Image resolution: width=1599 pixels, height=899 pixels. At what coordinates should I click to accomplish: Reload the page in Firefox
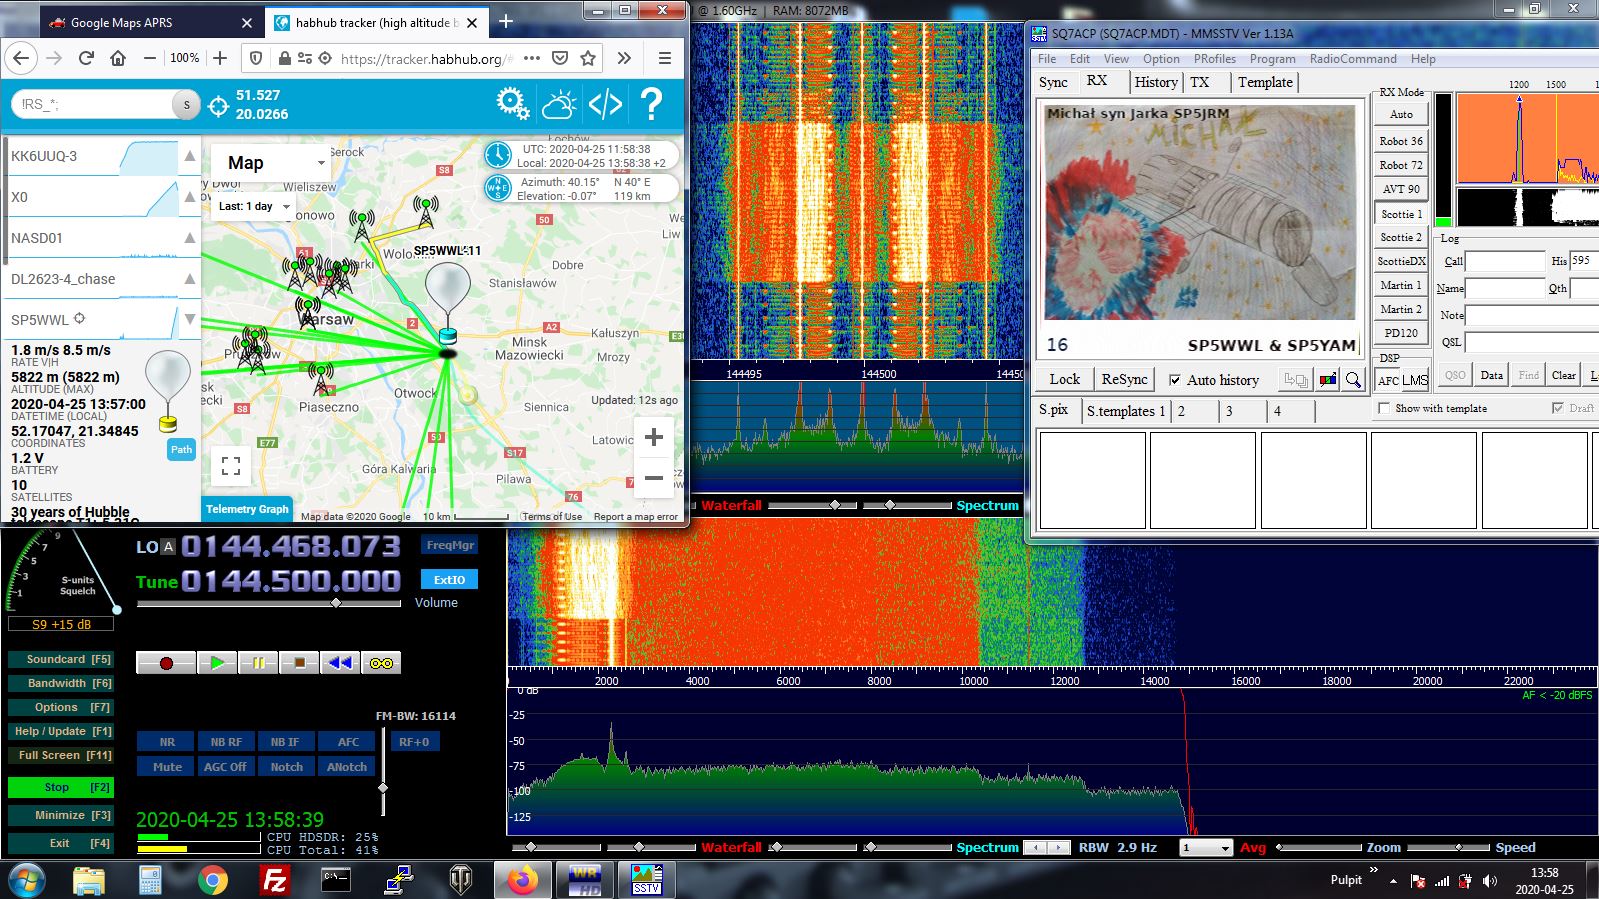click(86, 58)
